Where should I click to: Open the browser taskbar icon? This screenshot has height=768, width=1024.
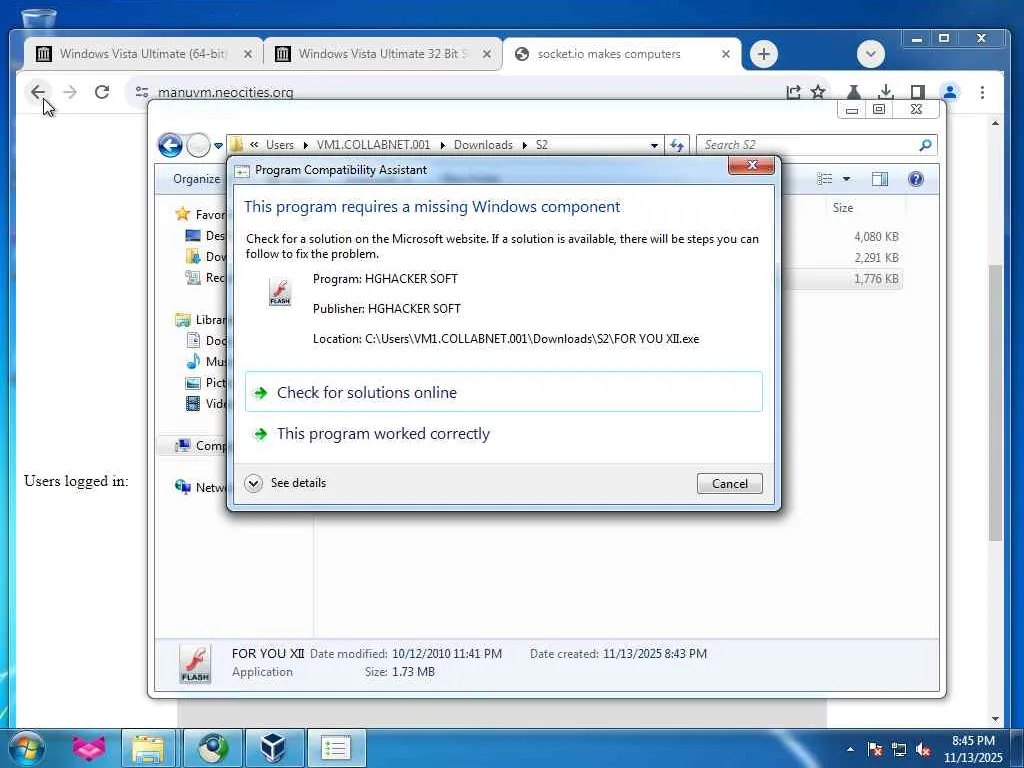213,748
